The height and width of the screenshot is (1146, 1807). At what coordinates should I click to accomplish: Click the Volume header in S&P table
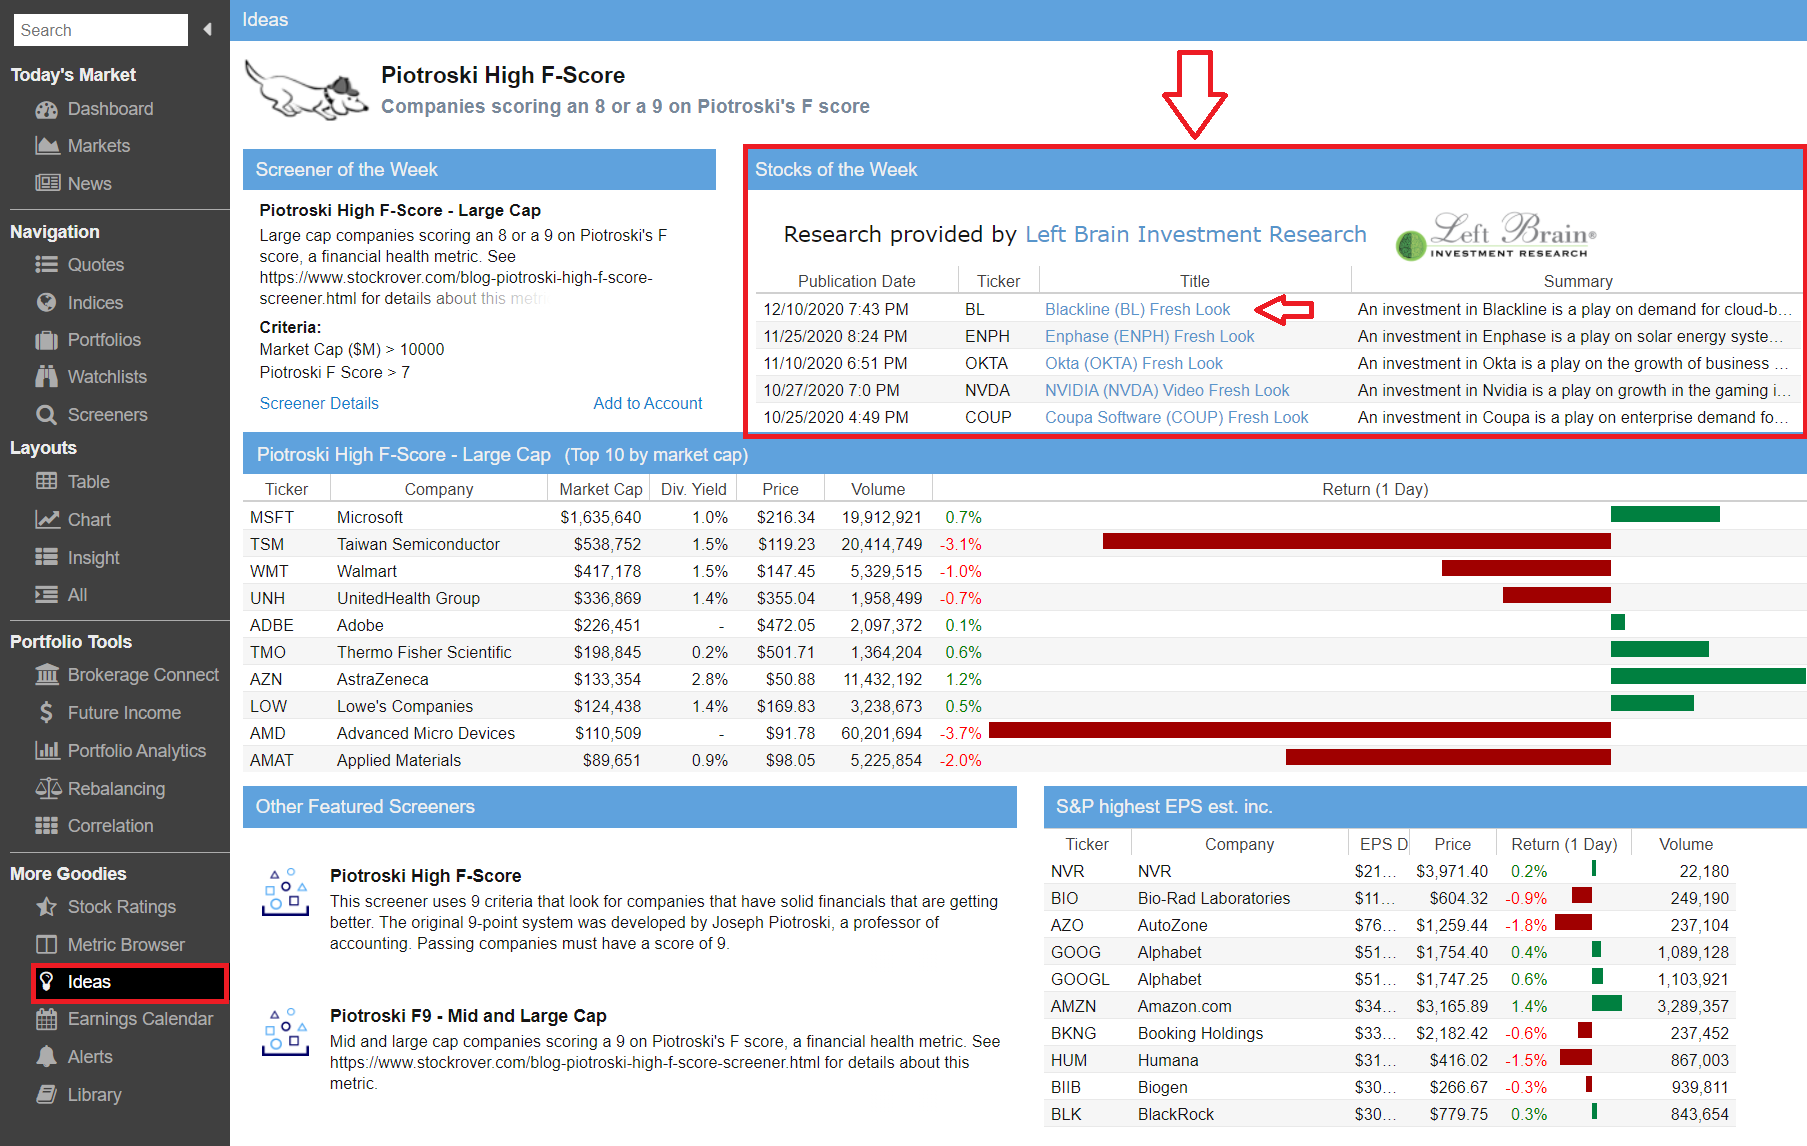(1686, 844)
